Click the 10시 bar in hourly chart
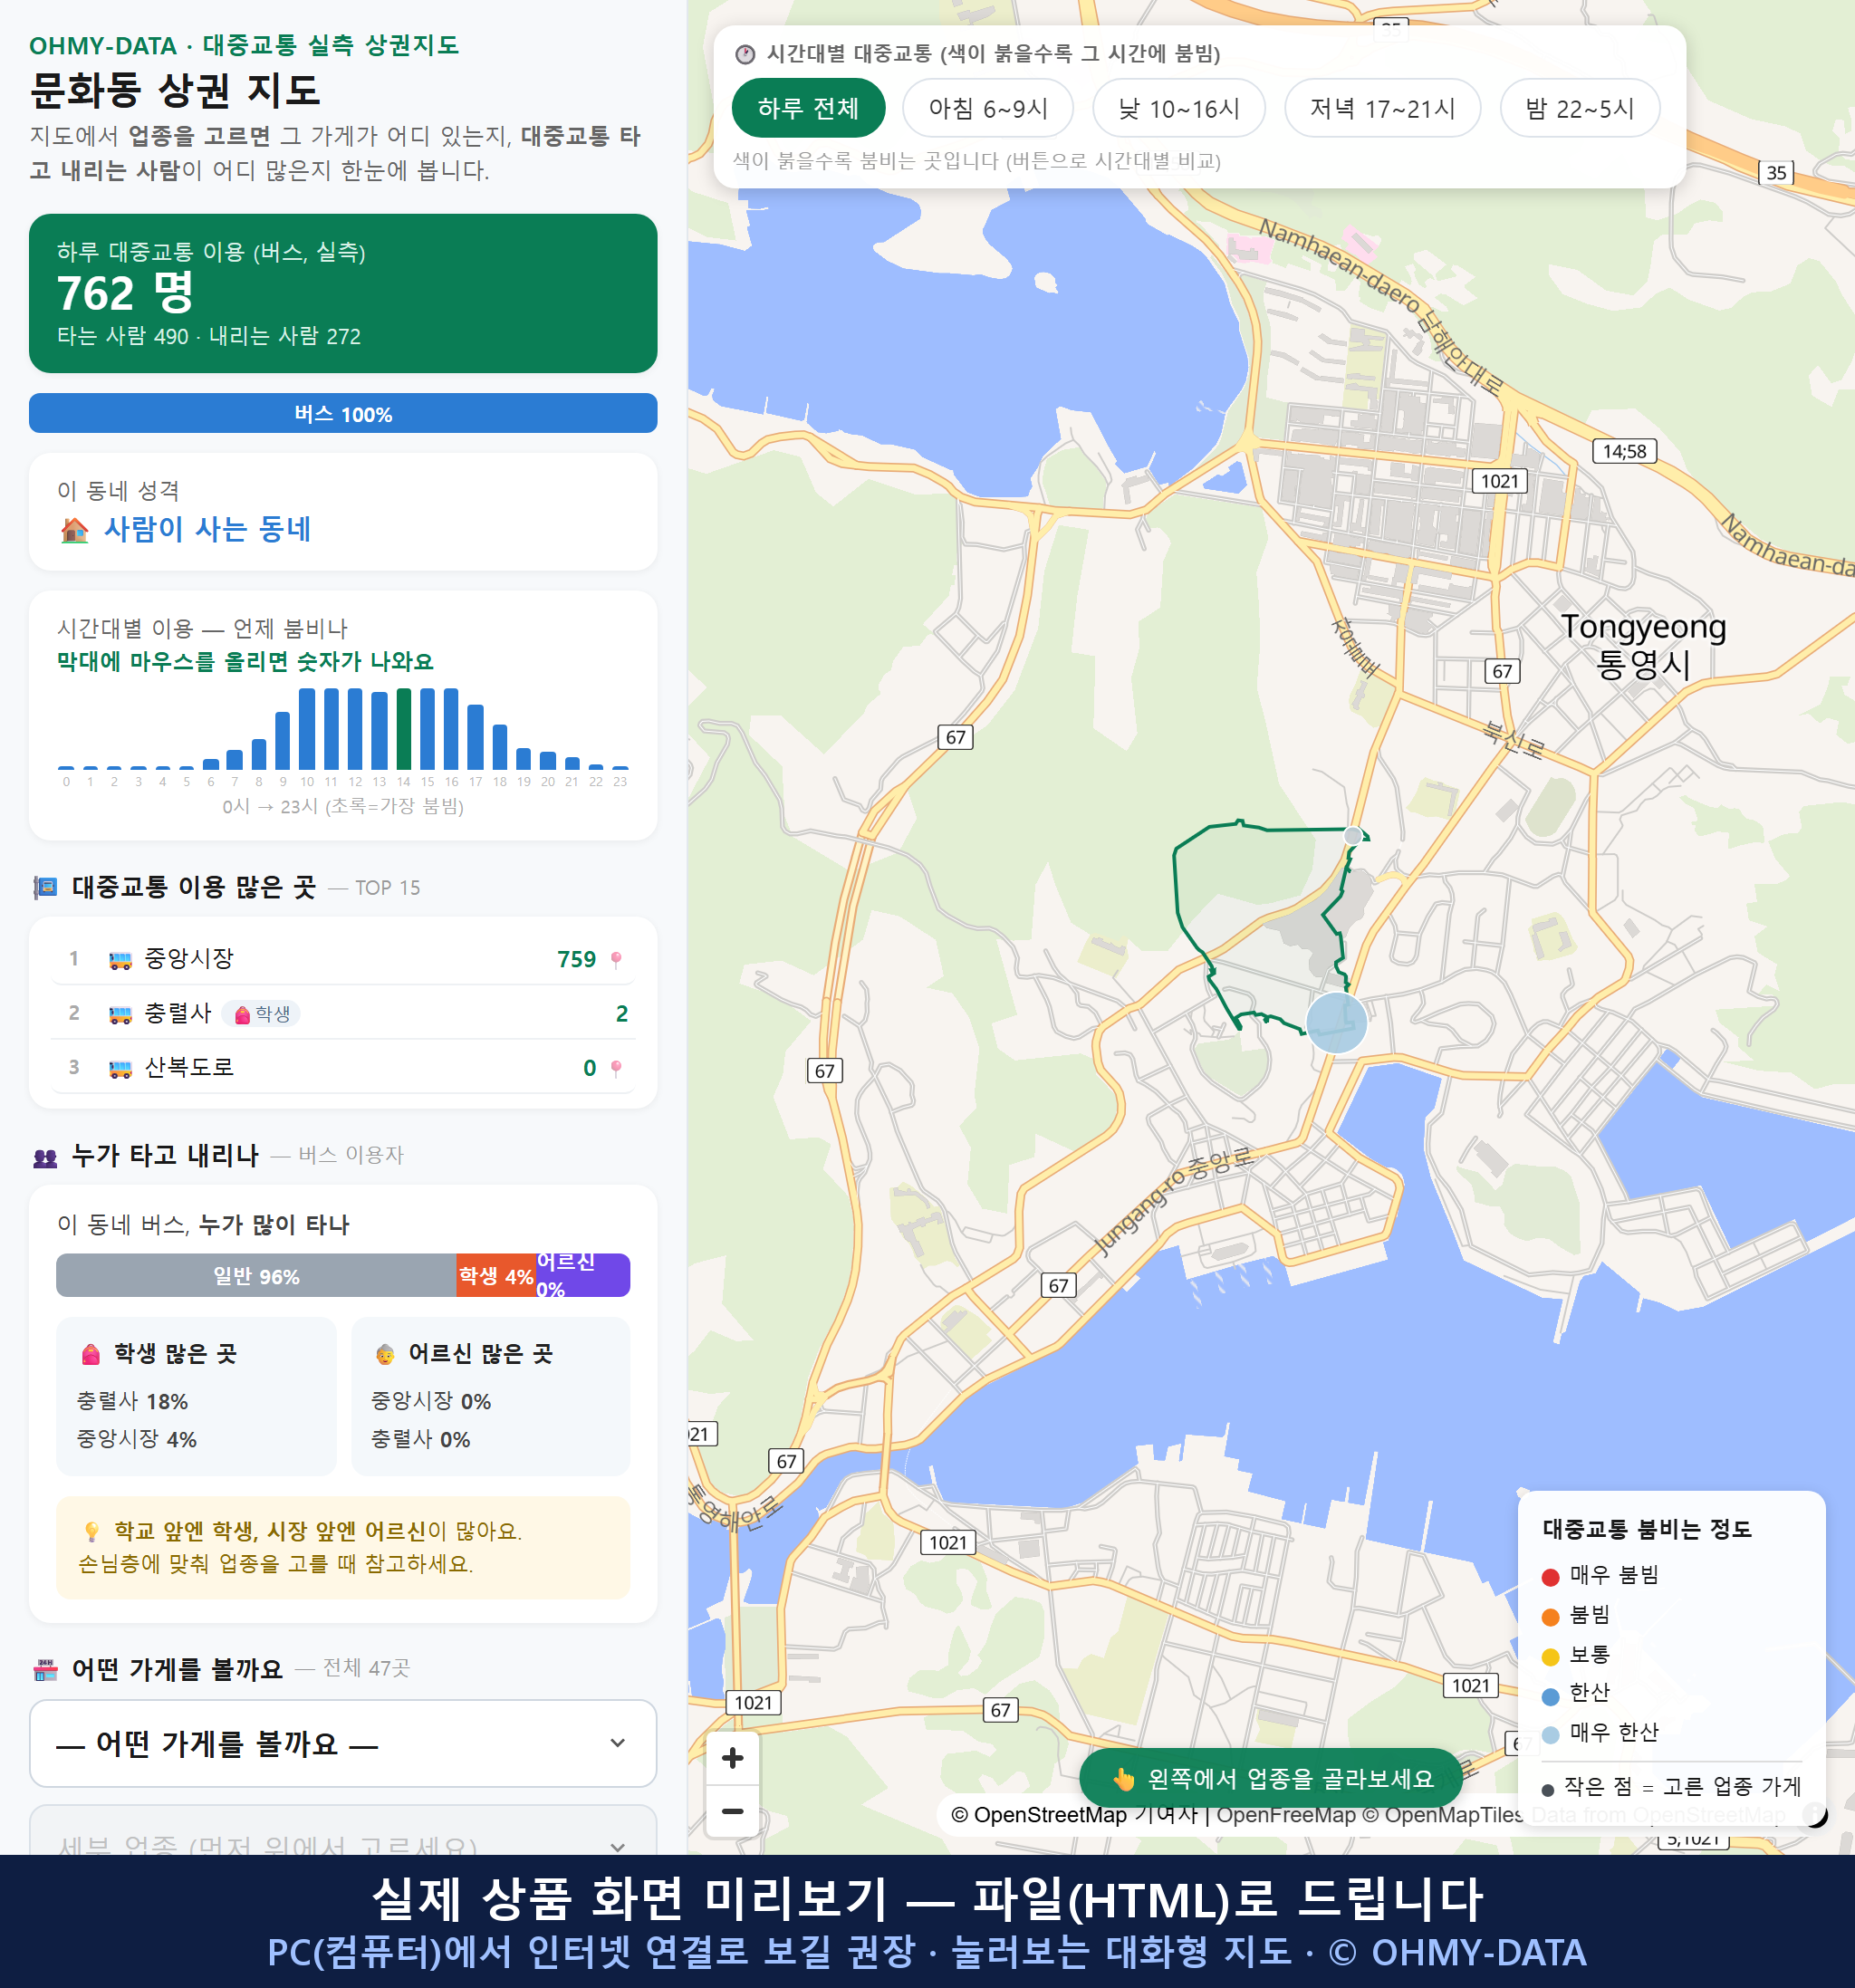The height and width of the screenshot is (1988, 1855). (307, 728)
